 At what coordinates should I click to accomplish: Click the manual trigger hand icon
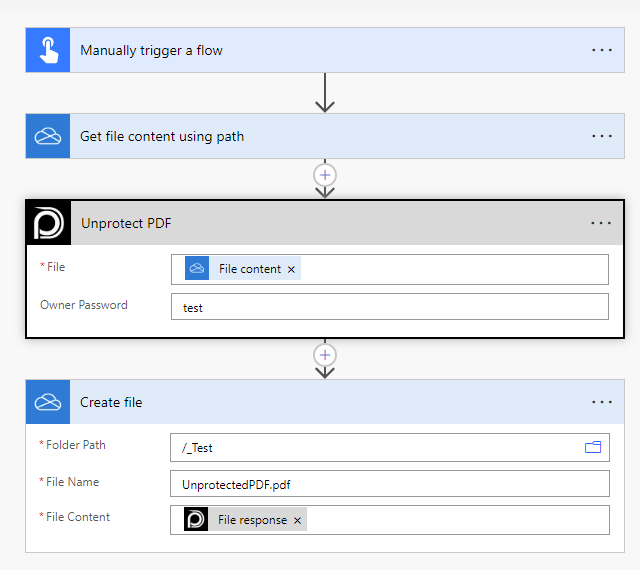point(48,50)
